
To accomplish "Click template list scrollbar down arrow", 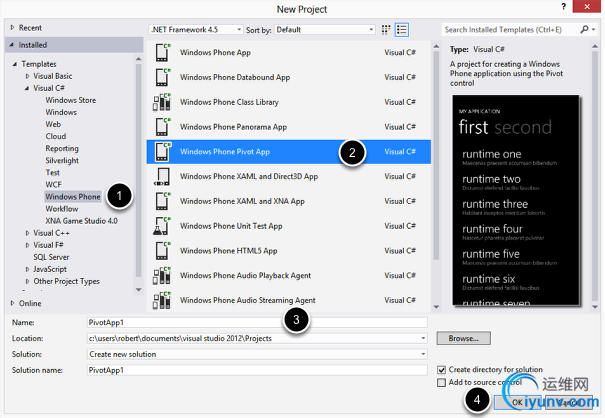I will pos(436,307).
